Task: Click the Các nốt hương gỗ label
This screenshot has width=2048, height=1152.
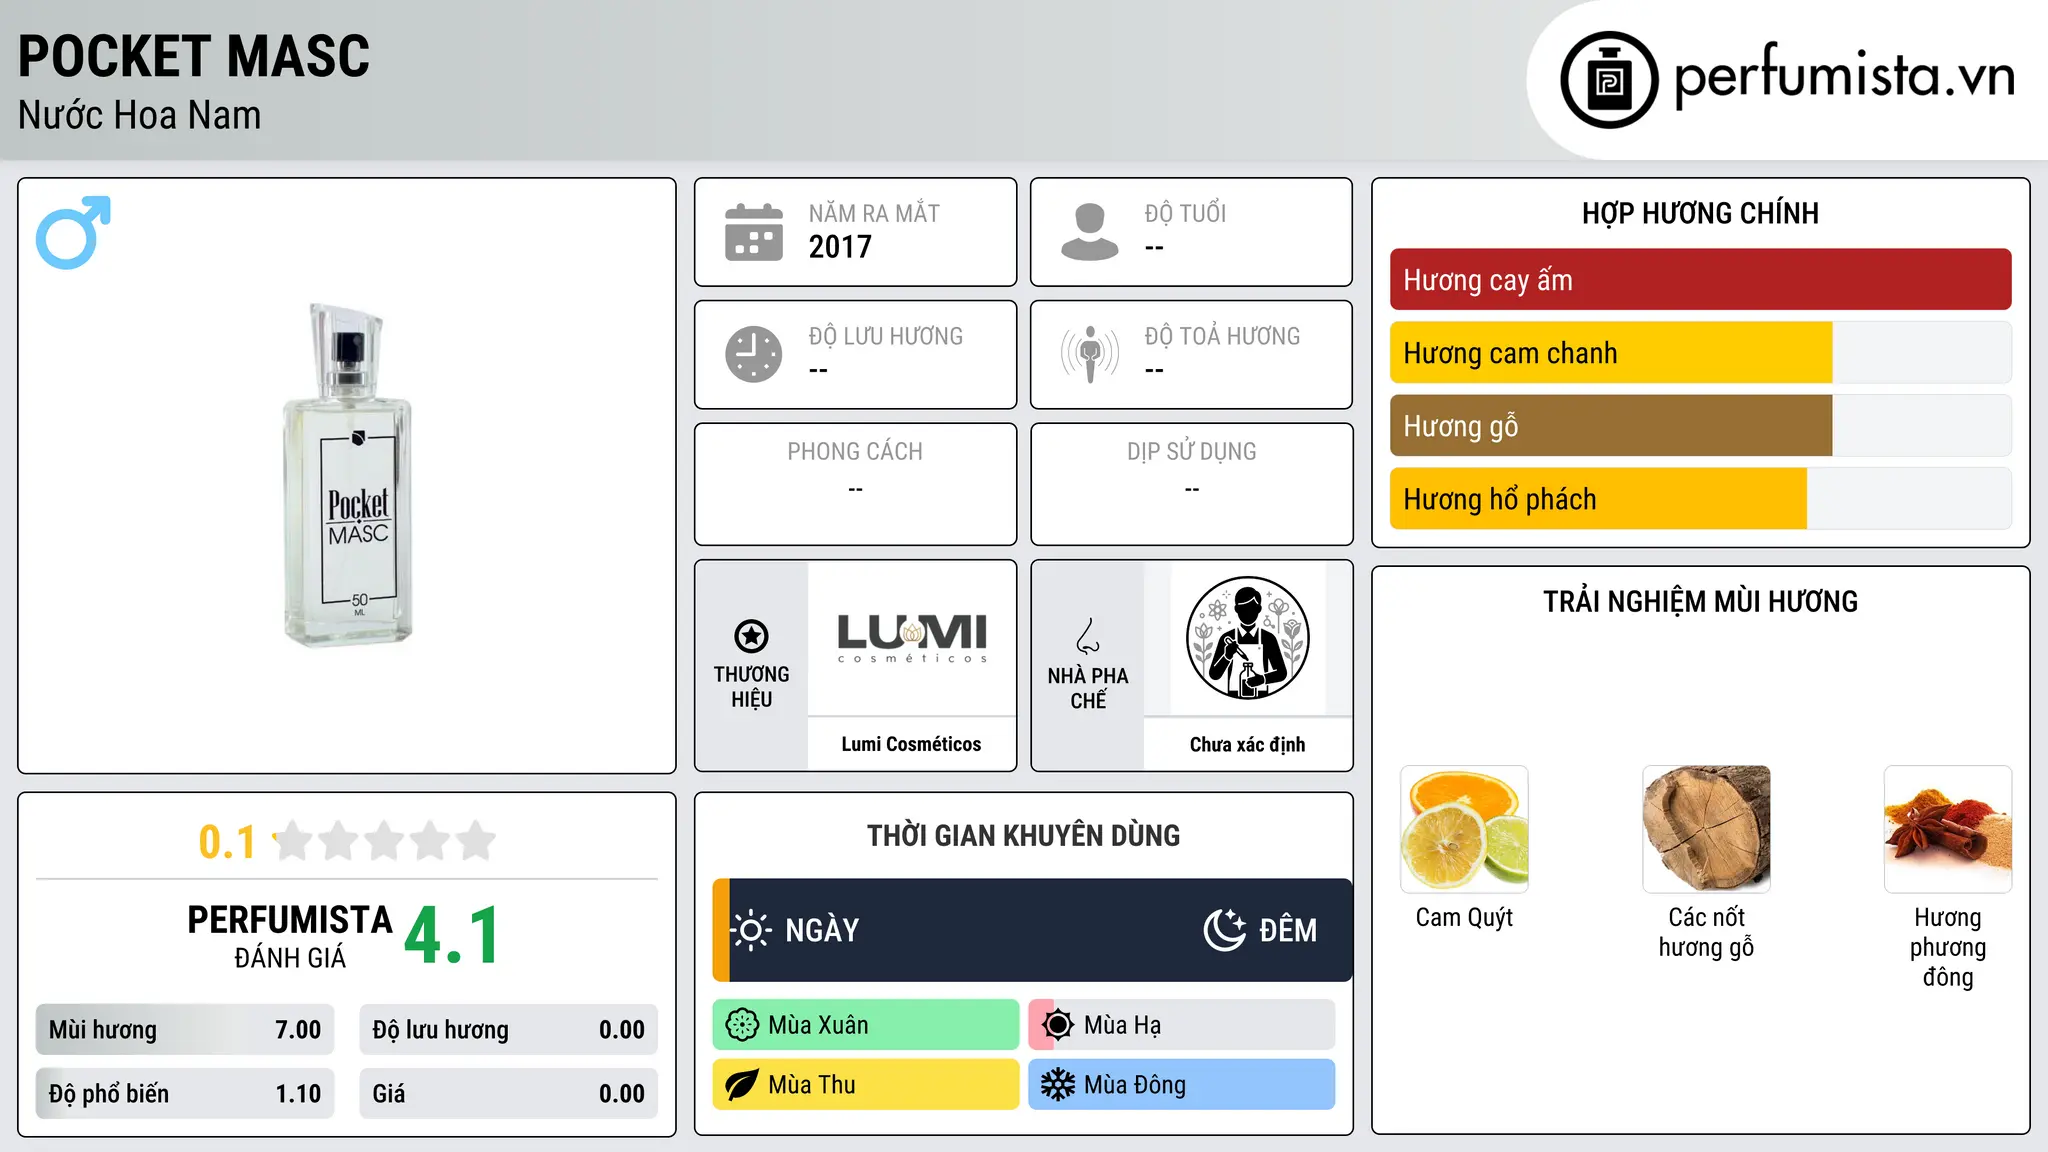Action: coord(1706,932)
